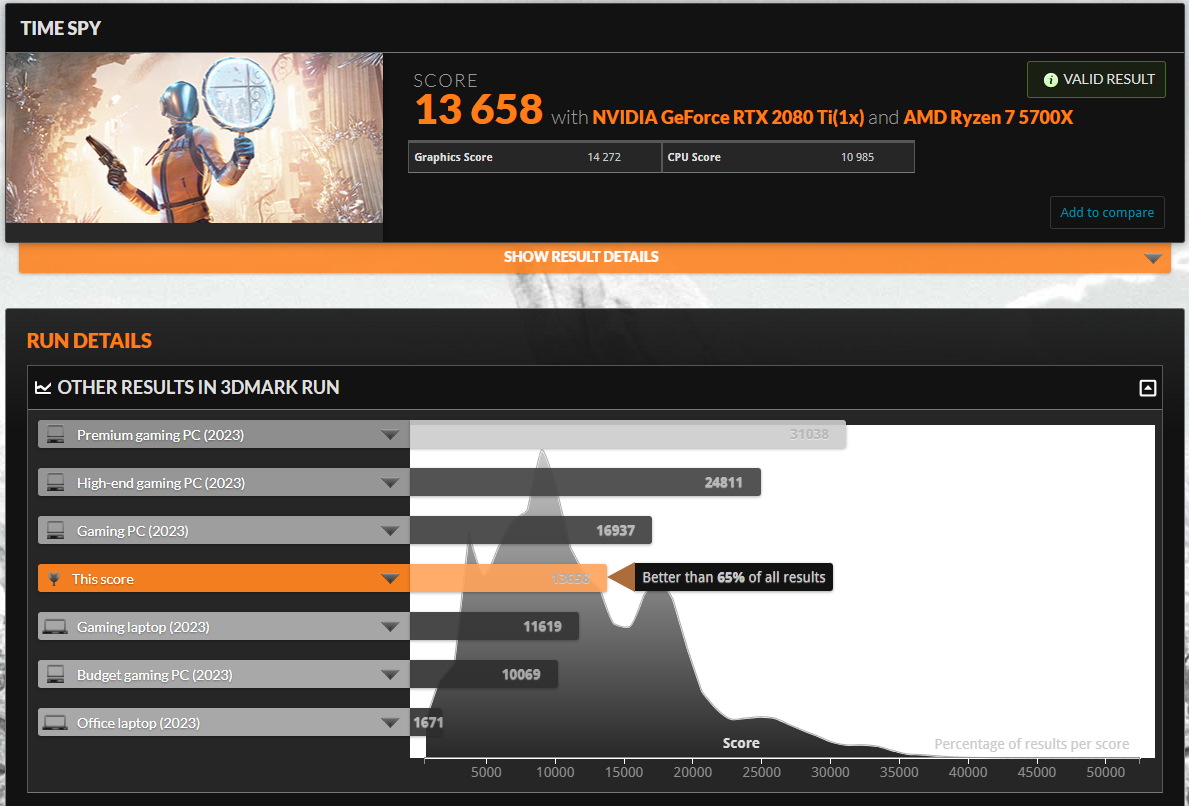Viewport: 1189px width, 806px height.
Task: Expand the Budget gaming PC (2023) dropdown
Action: (390, 675)
